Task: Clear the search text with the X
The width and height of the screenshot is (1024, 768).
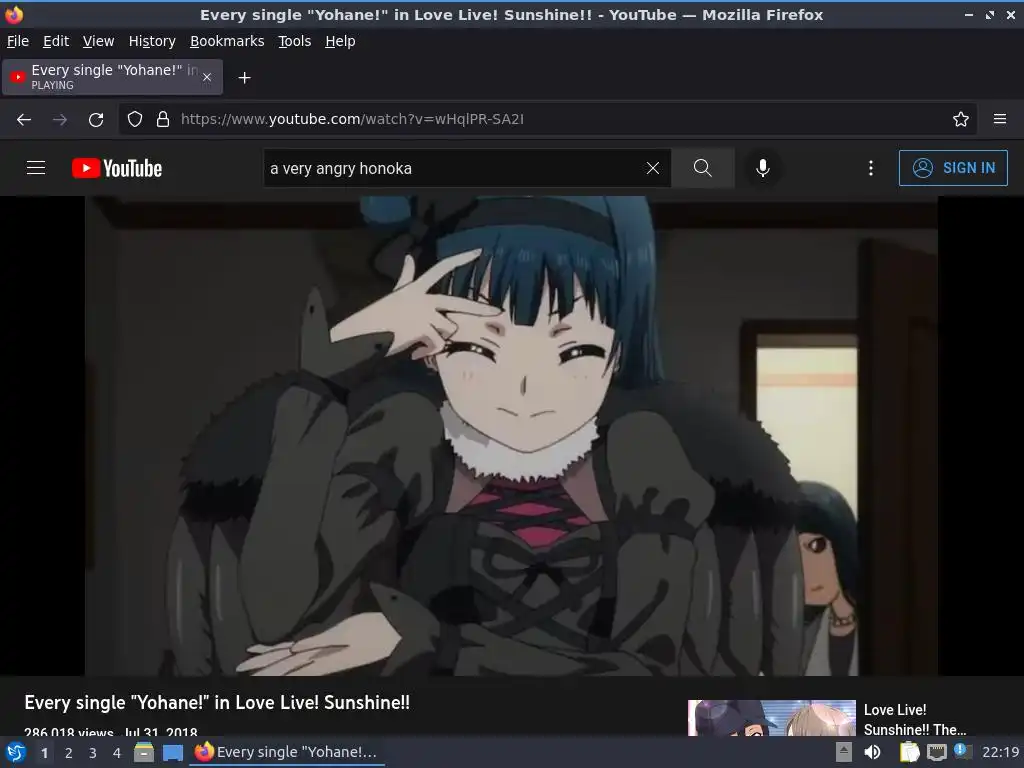Action: pyautogui.click(x=652, y=168)
